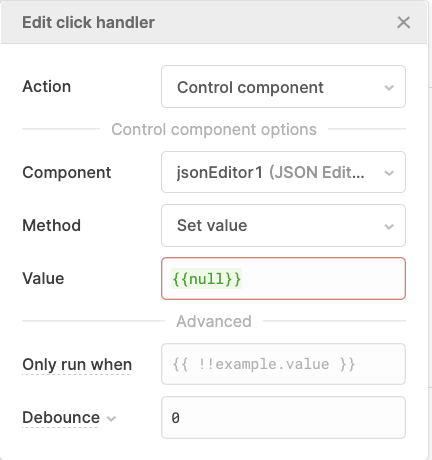The height and width of the screenshot is (460, 432).
Task: Focus the Value field containing {{null}}
Action: (x=283, y=279)
